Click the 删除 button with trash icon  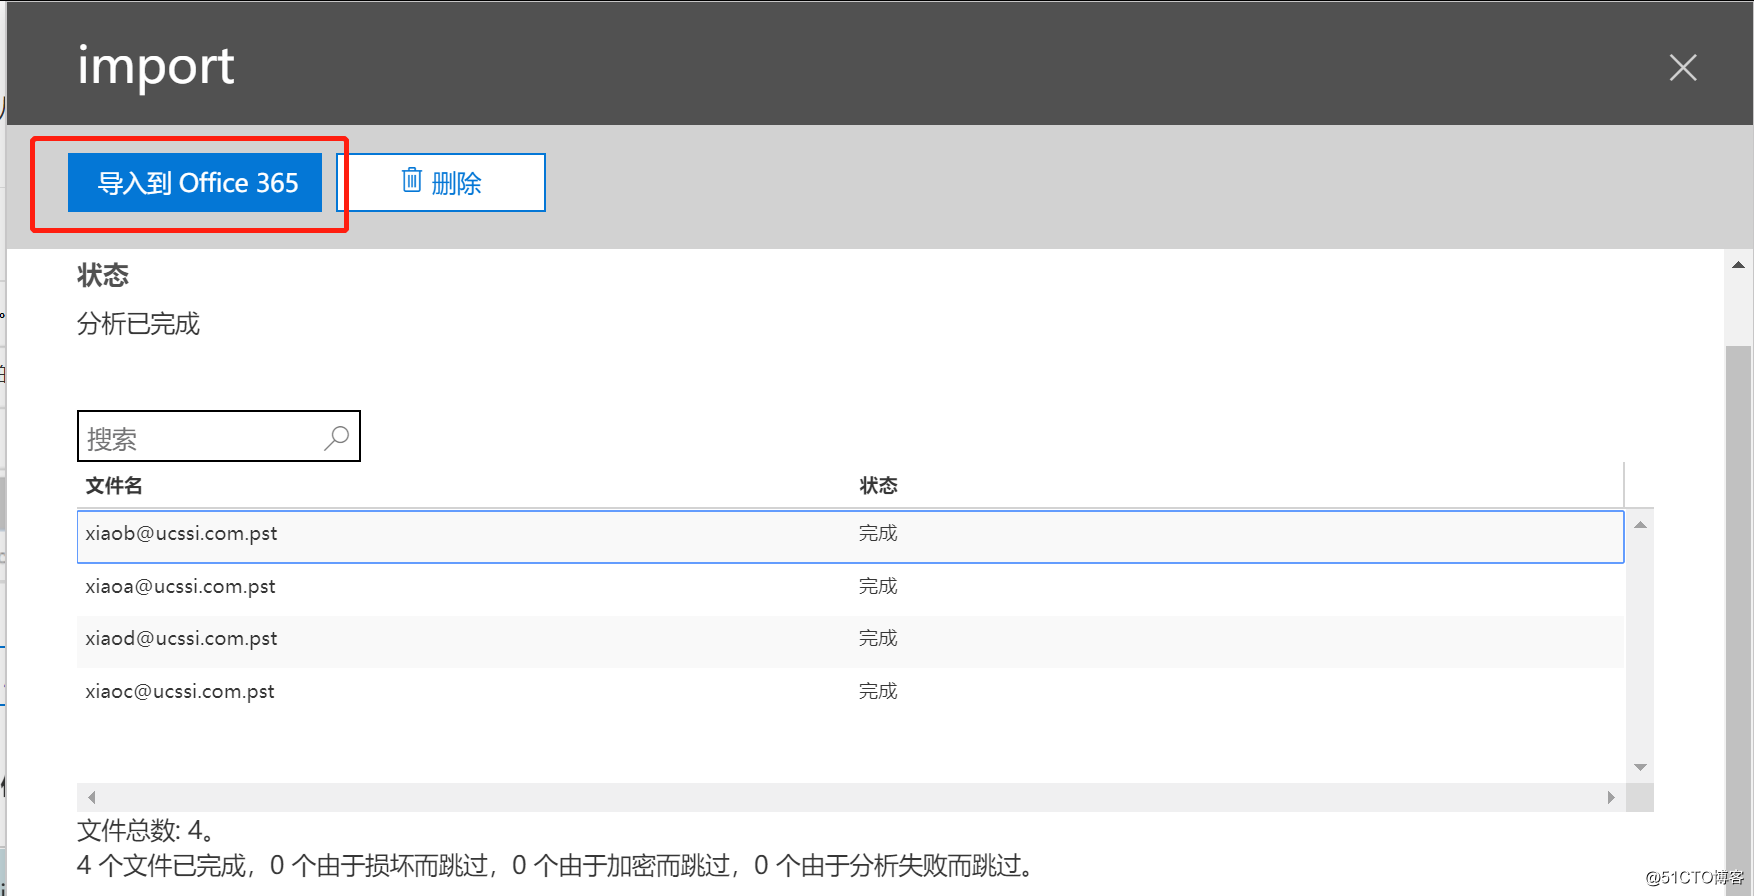[x=441, y=182]
